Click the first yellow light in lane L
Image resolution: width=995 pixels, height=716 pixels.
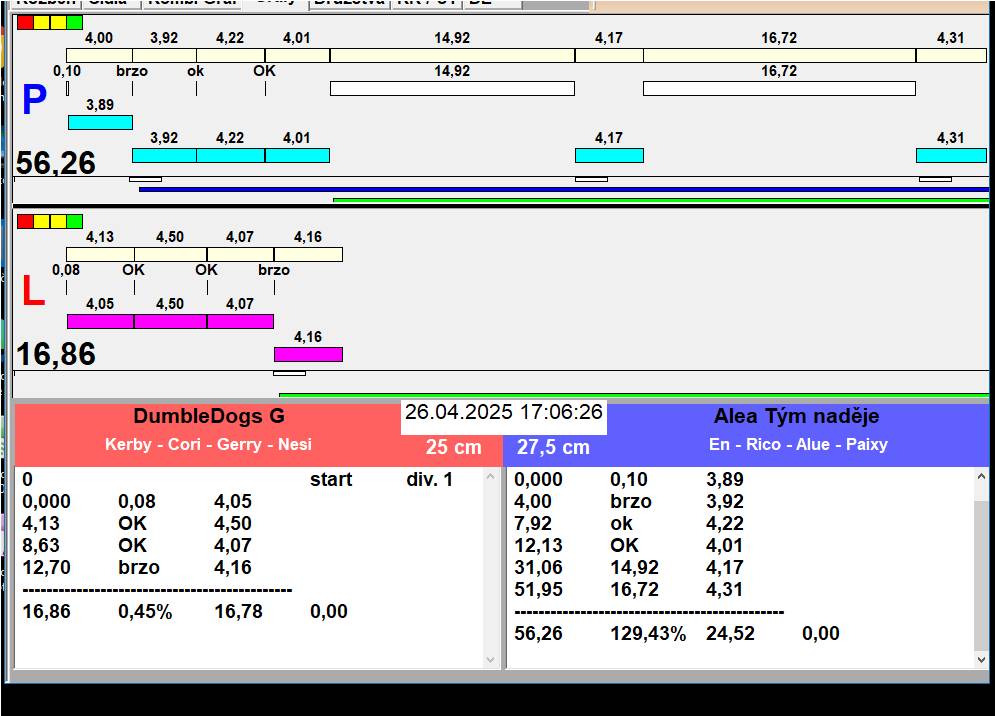pyautogui.click(x=42, y=221)
